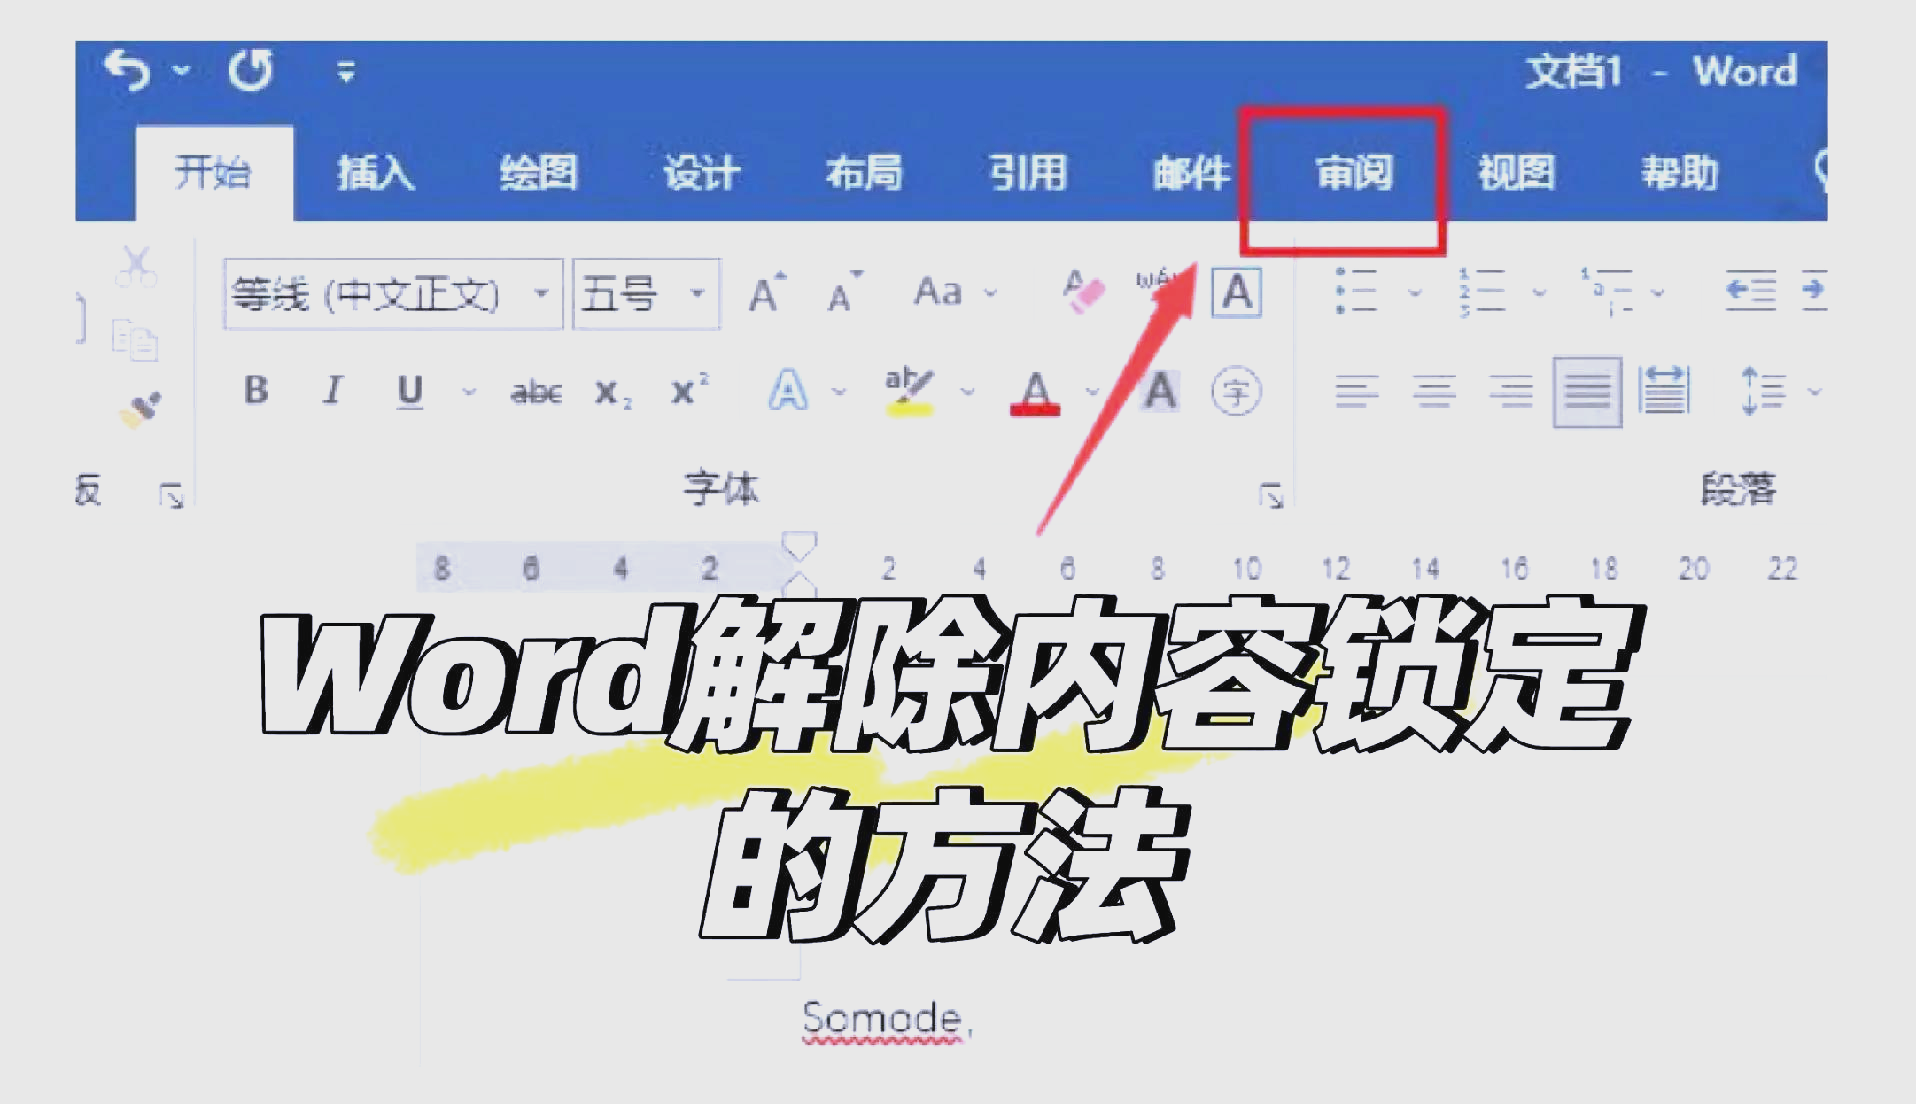Click Decrease Font Size icon
The width and height of the screenshot is (1916, 1104).
pos(844,292)
